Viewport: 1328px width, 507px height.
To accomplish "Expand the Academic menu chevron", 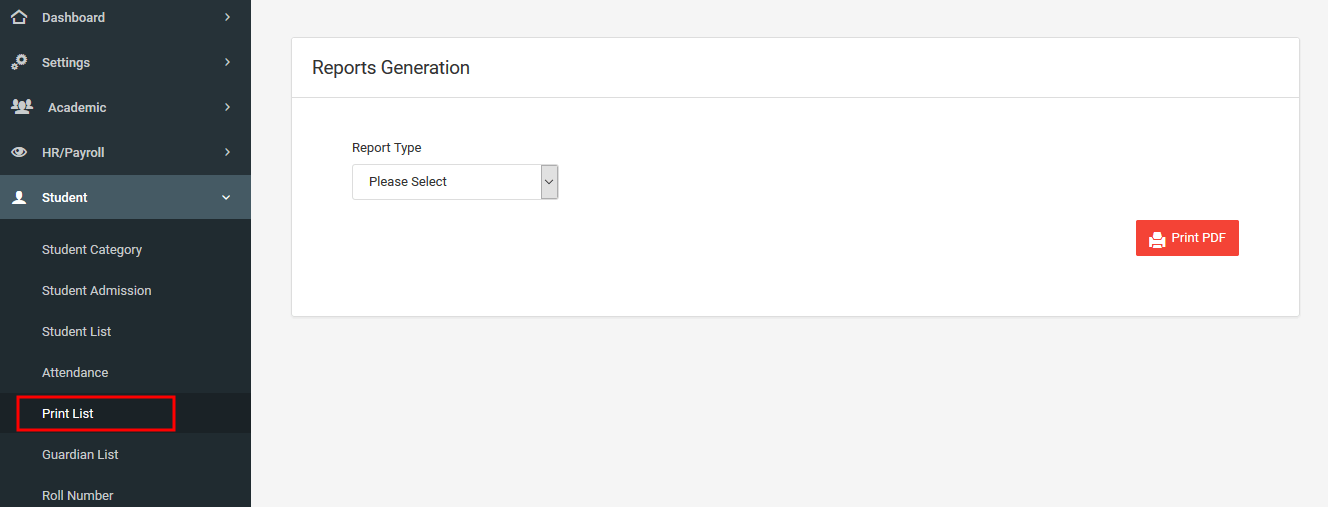I will coord(227,107).
